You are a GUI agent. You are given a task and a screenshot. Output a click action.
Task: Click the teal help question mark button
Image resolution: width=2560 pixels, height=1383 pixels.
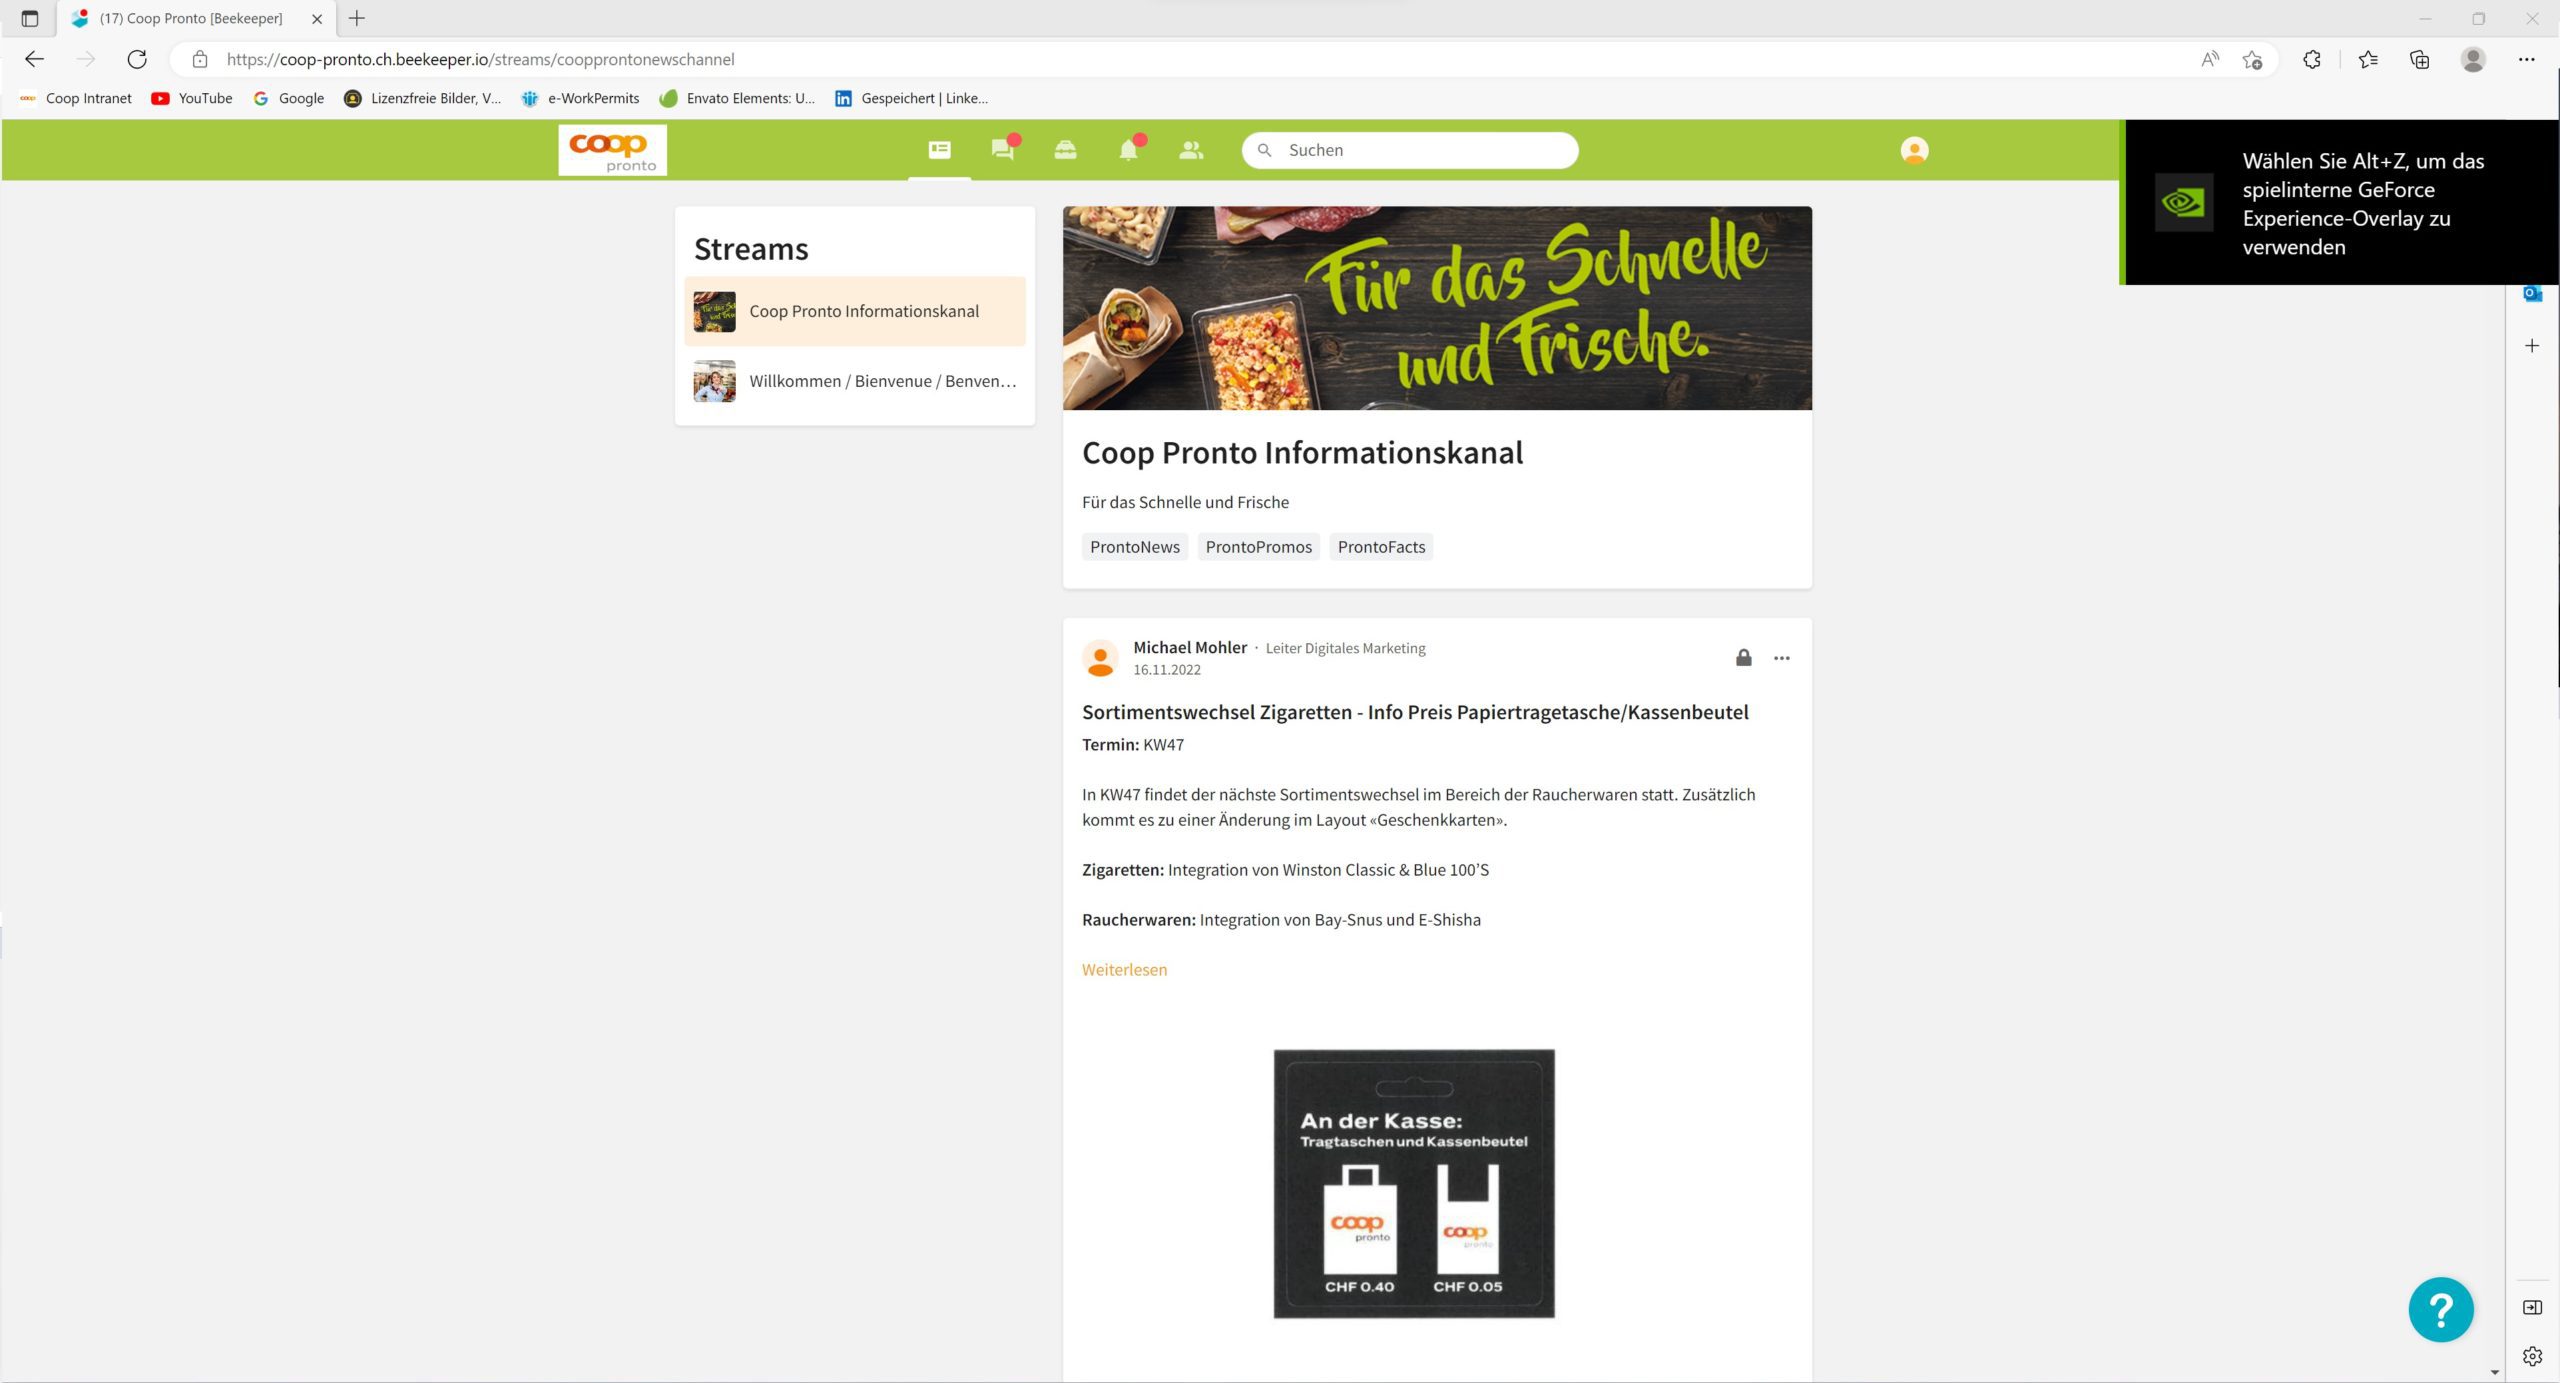pyautogui.click(x=2440, y=1309)
